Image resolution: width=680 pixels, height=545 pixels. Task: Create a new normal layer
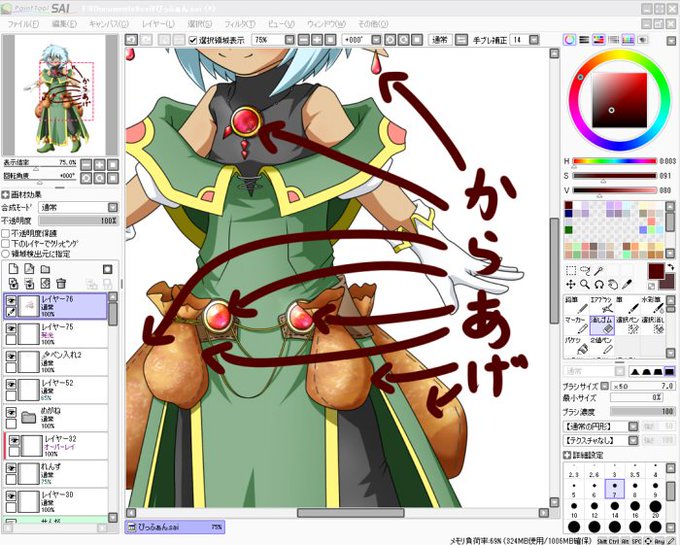[x=13, y=269]
